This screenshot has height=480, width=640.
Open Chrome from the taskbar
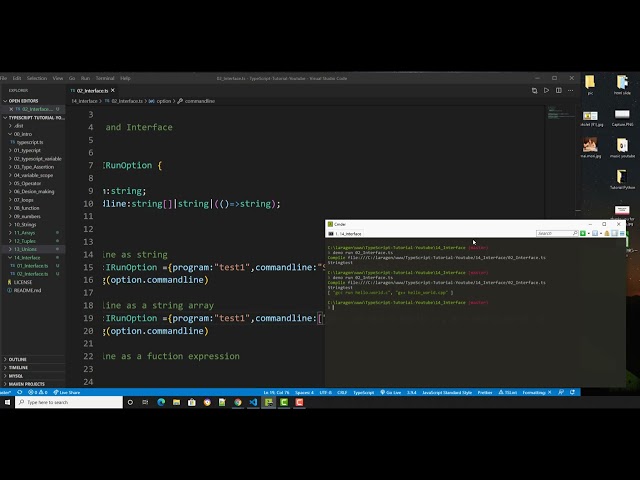pos(238,402)
